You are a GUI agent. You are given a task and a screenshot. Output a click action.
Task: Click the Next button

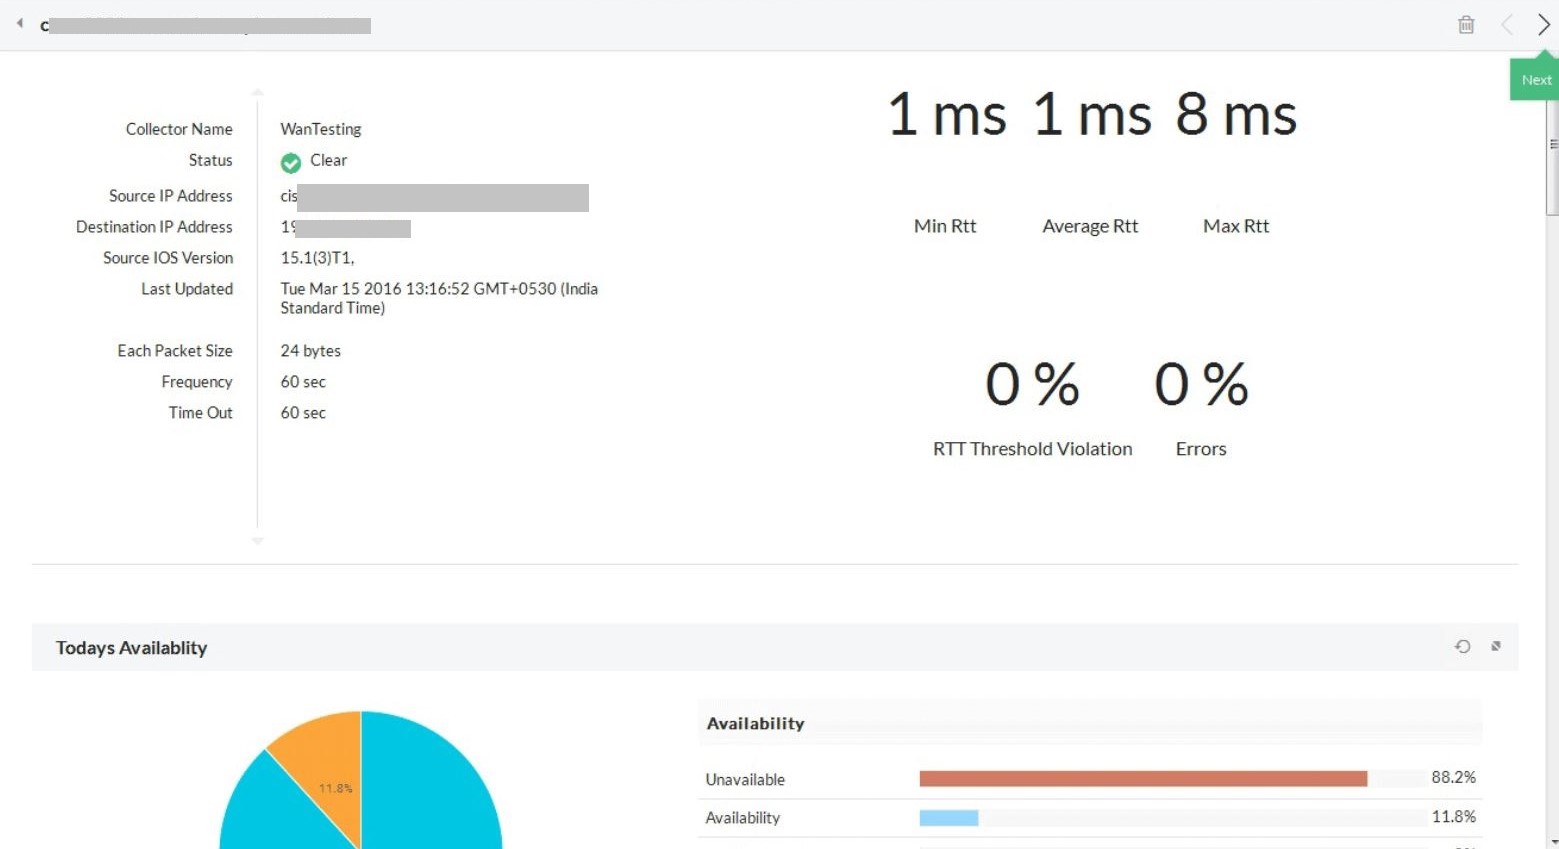(x=1534, y=78)
